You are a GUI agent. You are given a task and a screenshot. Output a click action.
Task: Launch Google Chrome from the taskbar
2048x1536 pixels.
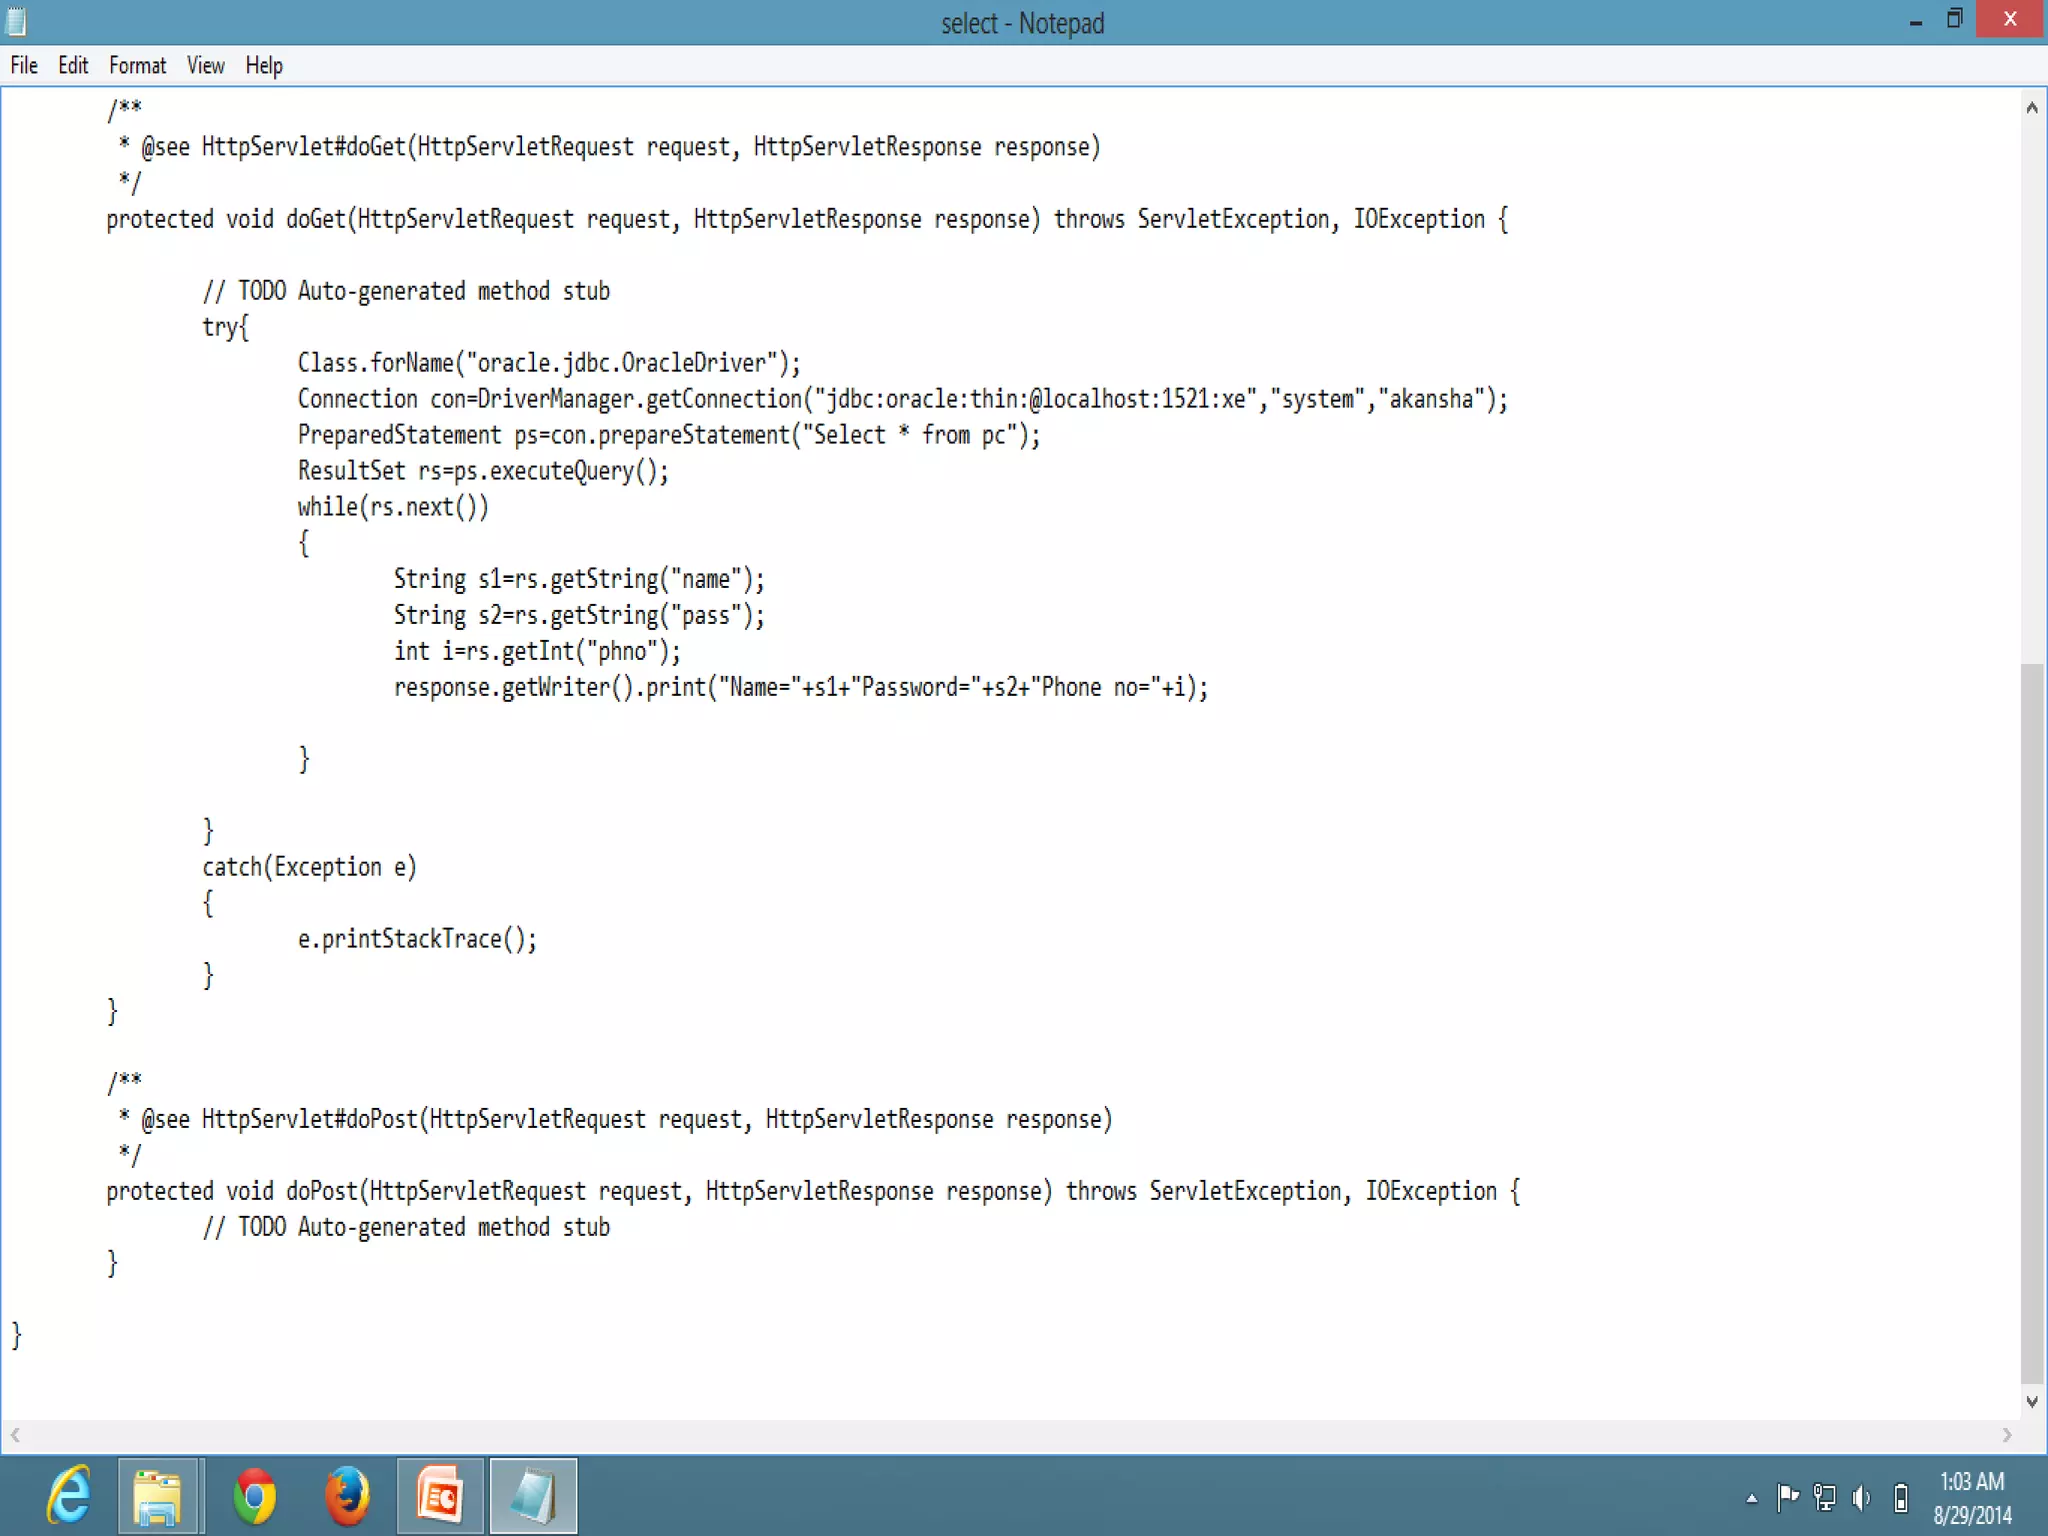pyautogui.click(x=254, y=1496)
